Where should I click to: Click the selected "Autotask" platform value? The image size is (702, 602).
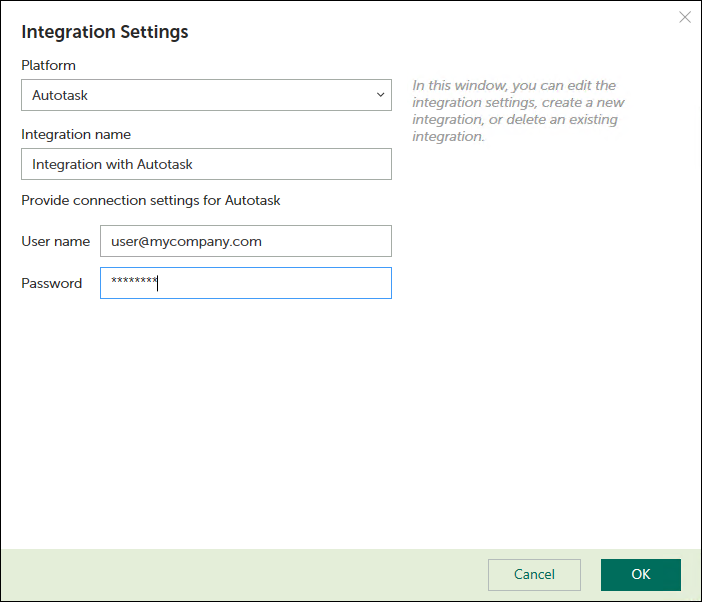pyautogui.click(x=60, y=96)
